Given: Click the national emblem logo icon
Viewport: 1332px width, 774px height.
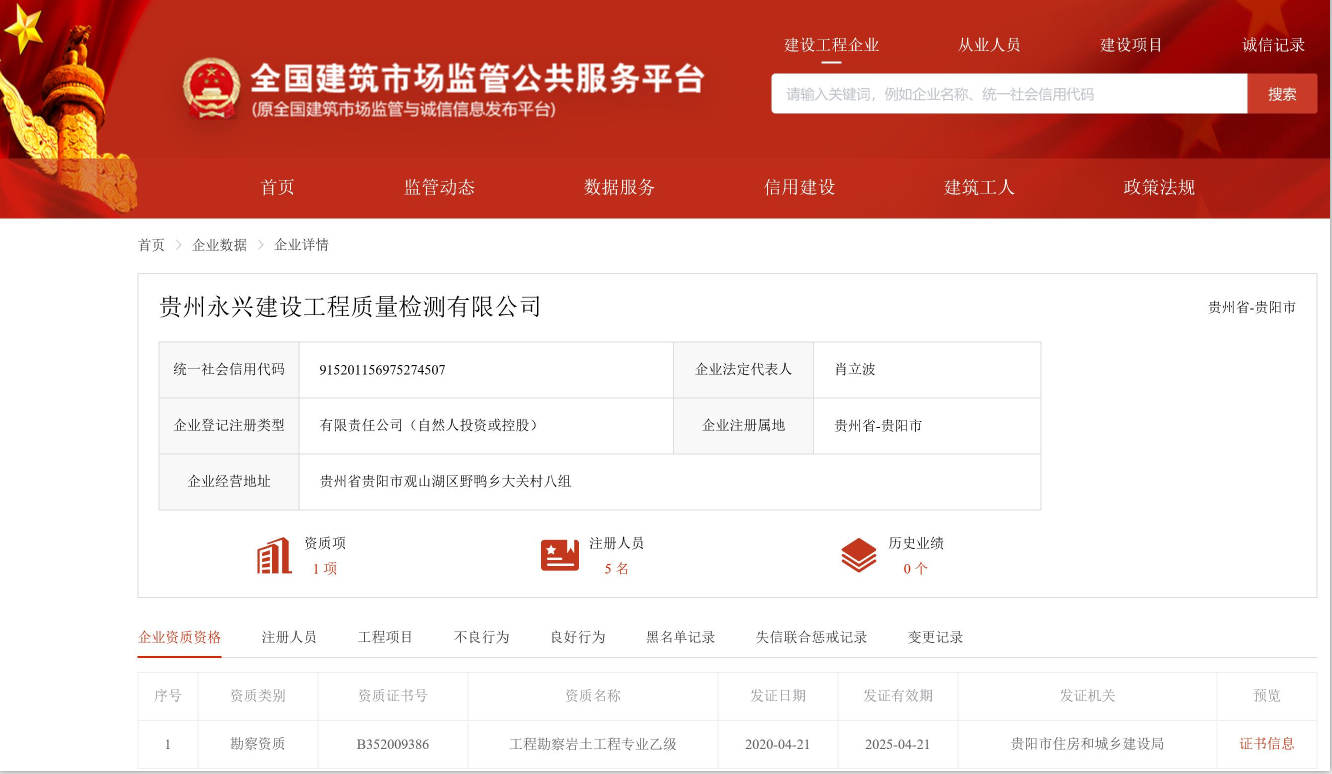Looking at the screenshot, I should [211, 89].
